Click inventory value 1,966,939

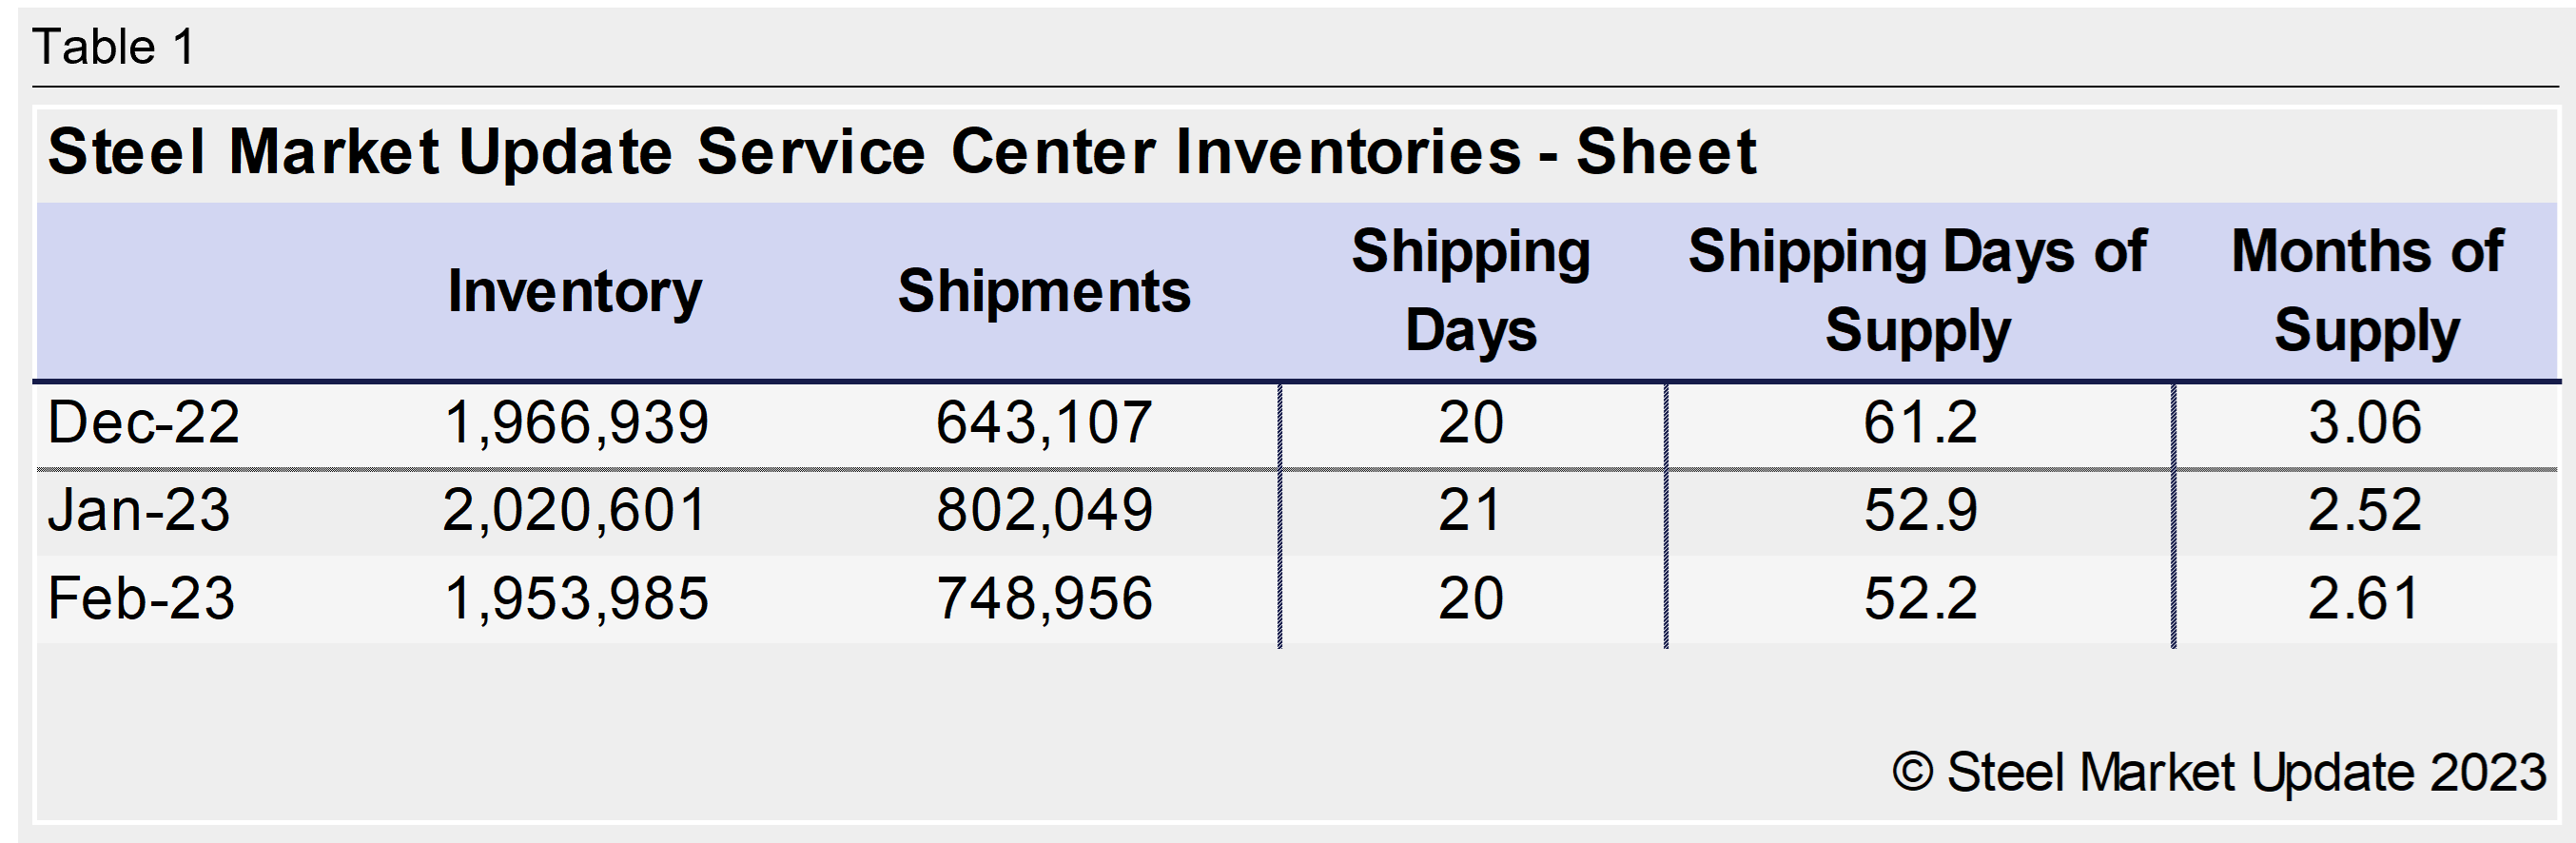coord(576,422)
